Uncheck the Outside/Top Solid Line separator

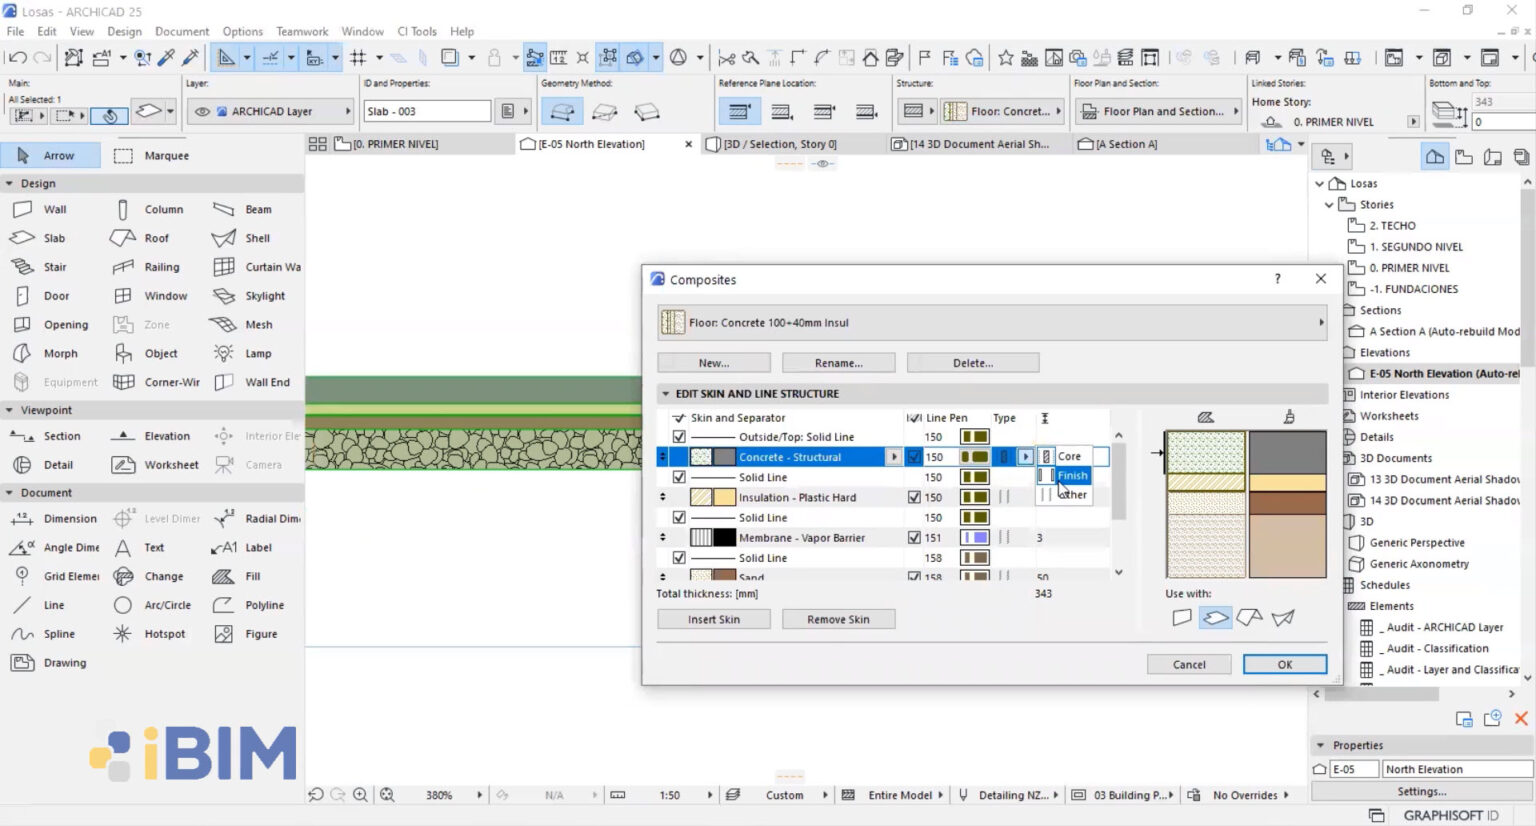pos(679,437)
